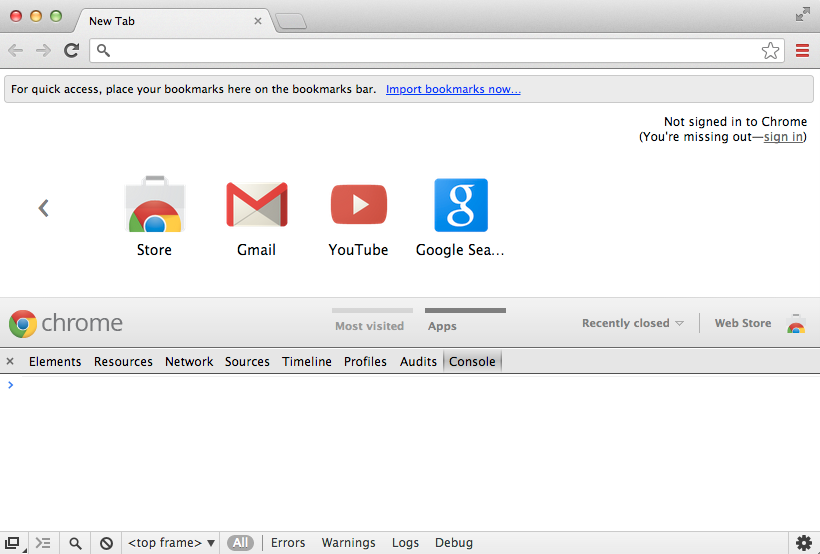The image size is (820, 554).
Task: Open the Elements panel
Action: tap(55, 361)
